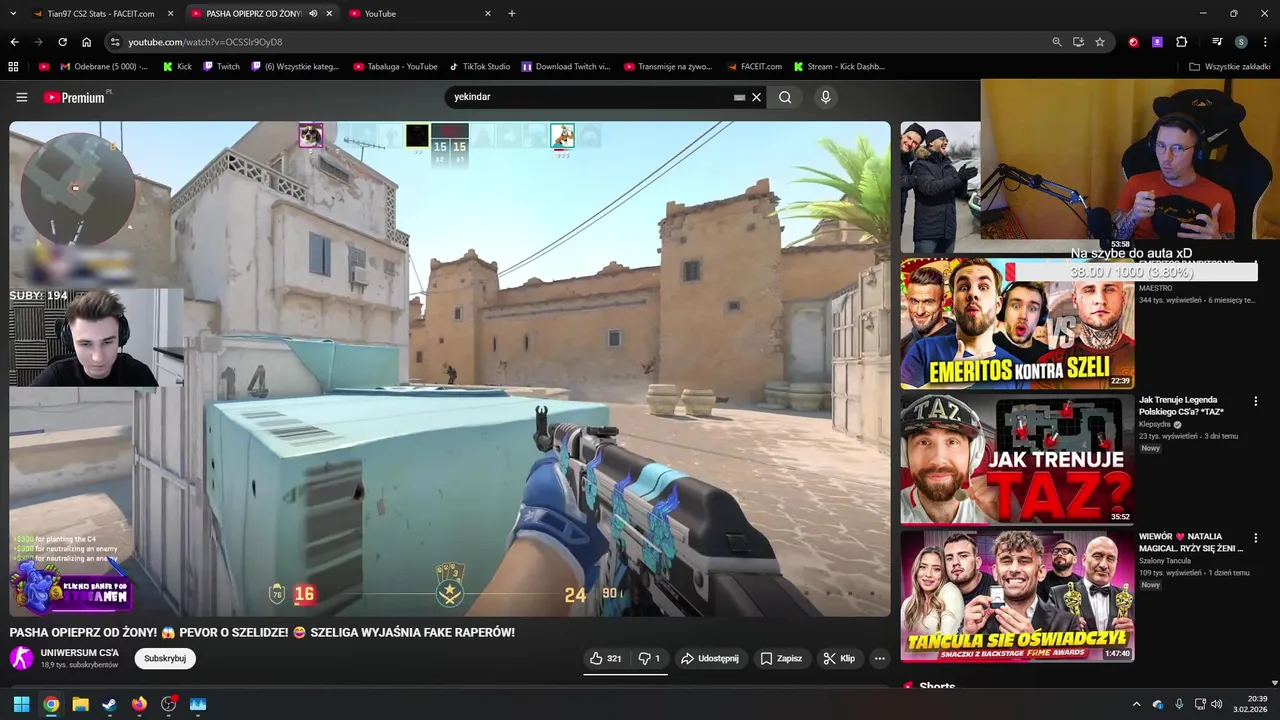The width and height of the screenshot is (1280, 720).
Task: Expand the tab search dropdown arrow
Action: click(13, 14)
